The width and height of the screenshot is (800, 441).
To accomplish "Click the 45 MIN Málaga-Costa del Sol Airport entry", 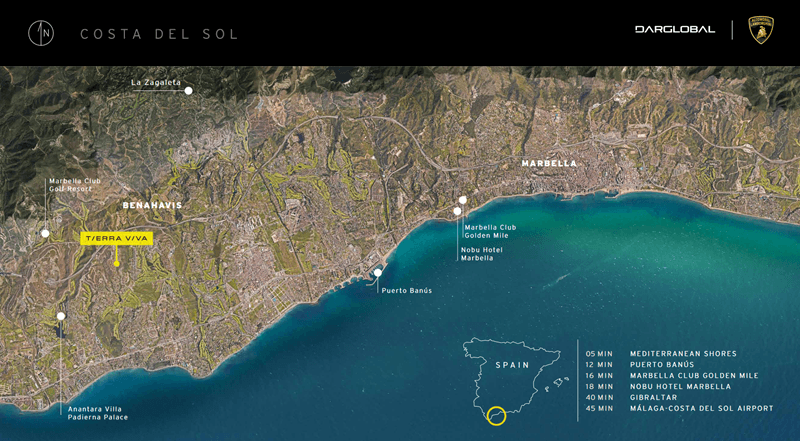I will tap(680, 408).
